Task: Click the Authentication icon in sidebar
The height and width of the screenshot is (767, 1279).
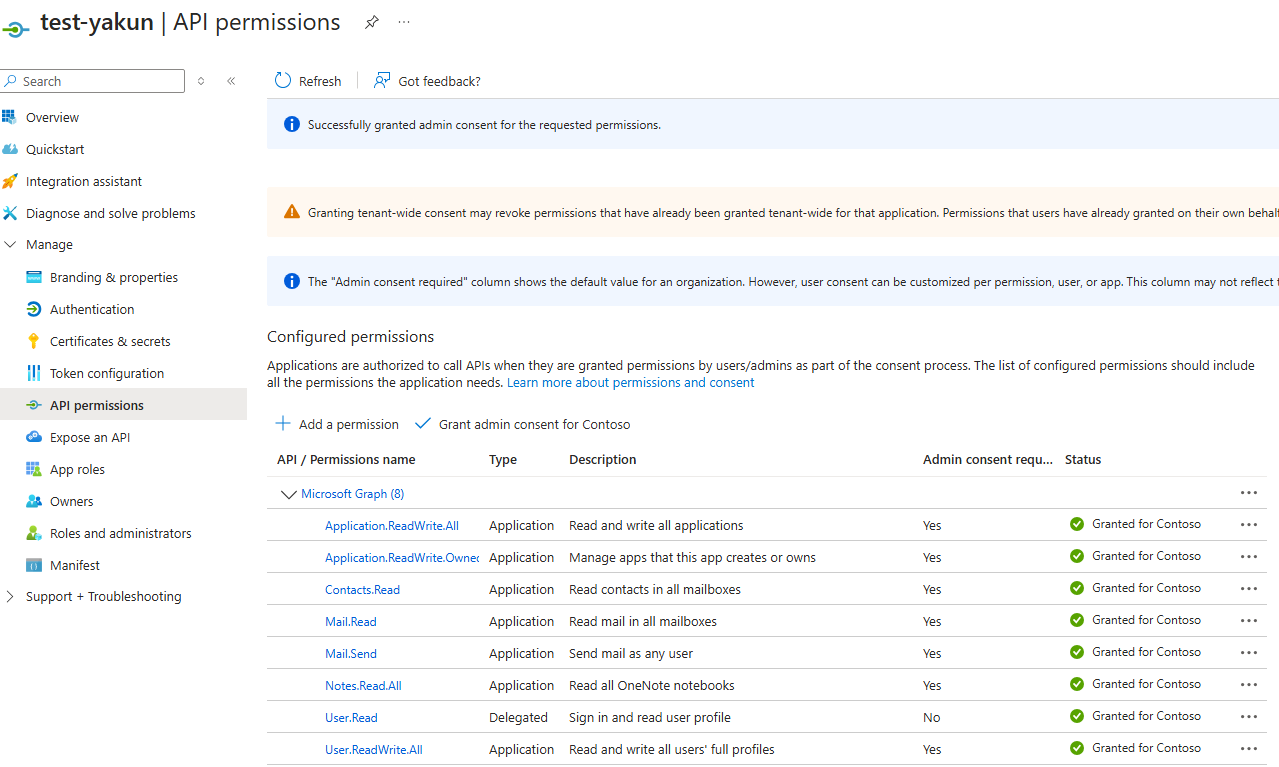Action: pos(33,309)
